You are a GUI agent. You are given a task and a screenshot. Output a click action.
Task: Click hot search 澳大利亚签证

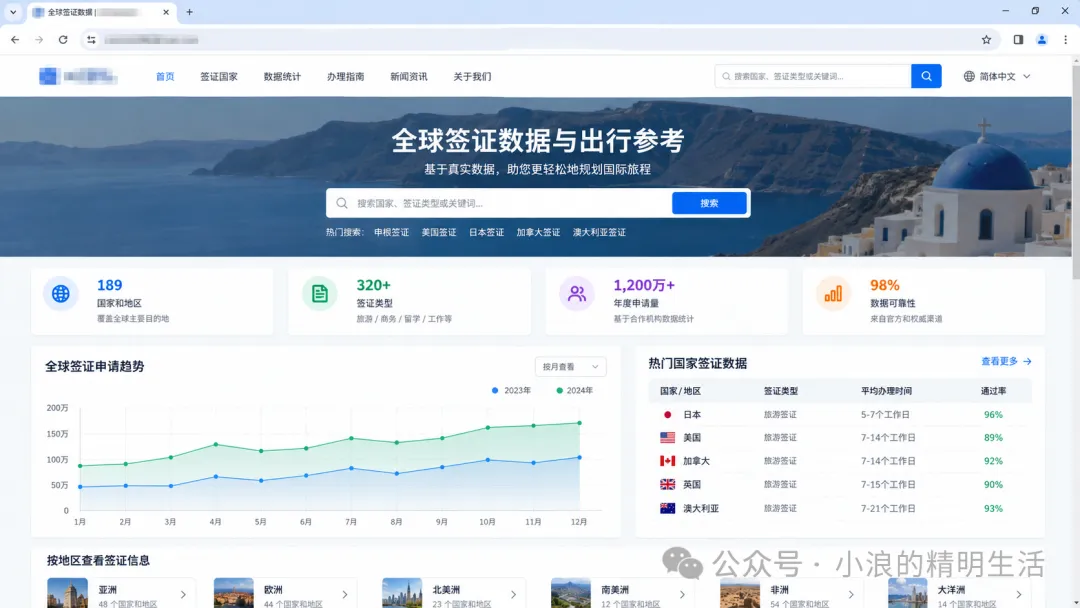coord(599,233)
